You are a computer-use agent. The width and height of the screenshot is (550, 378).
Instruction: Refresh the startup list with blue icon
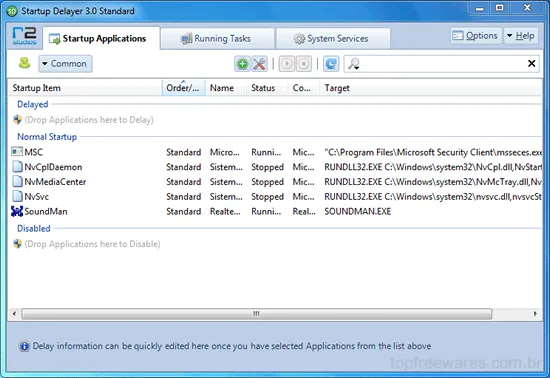pos(331,64)
